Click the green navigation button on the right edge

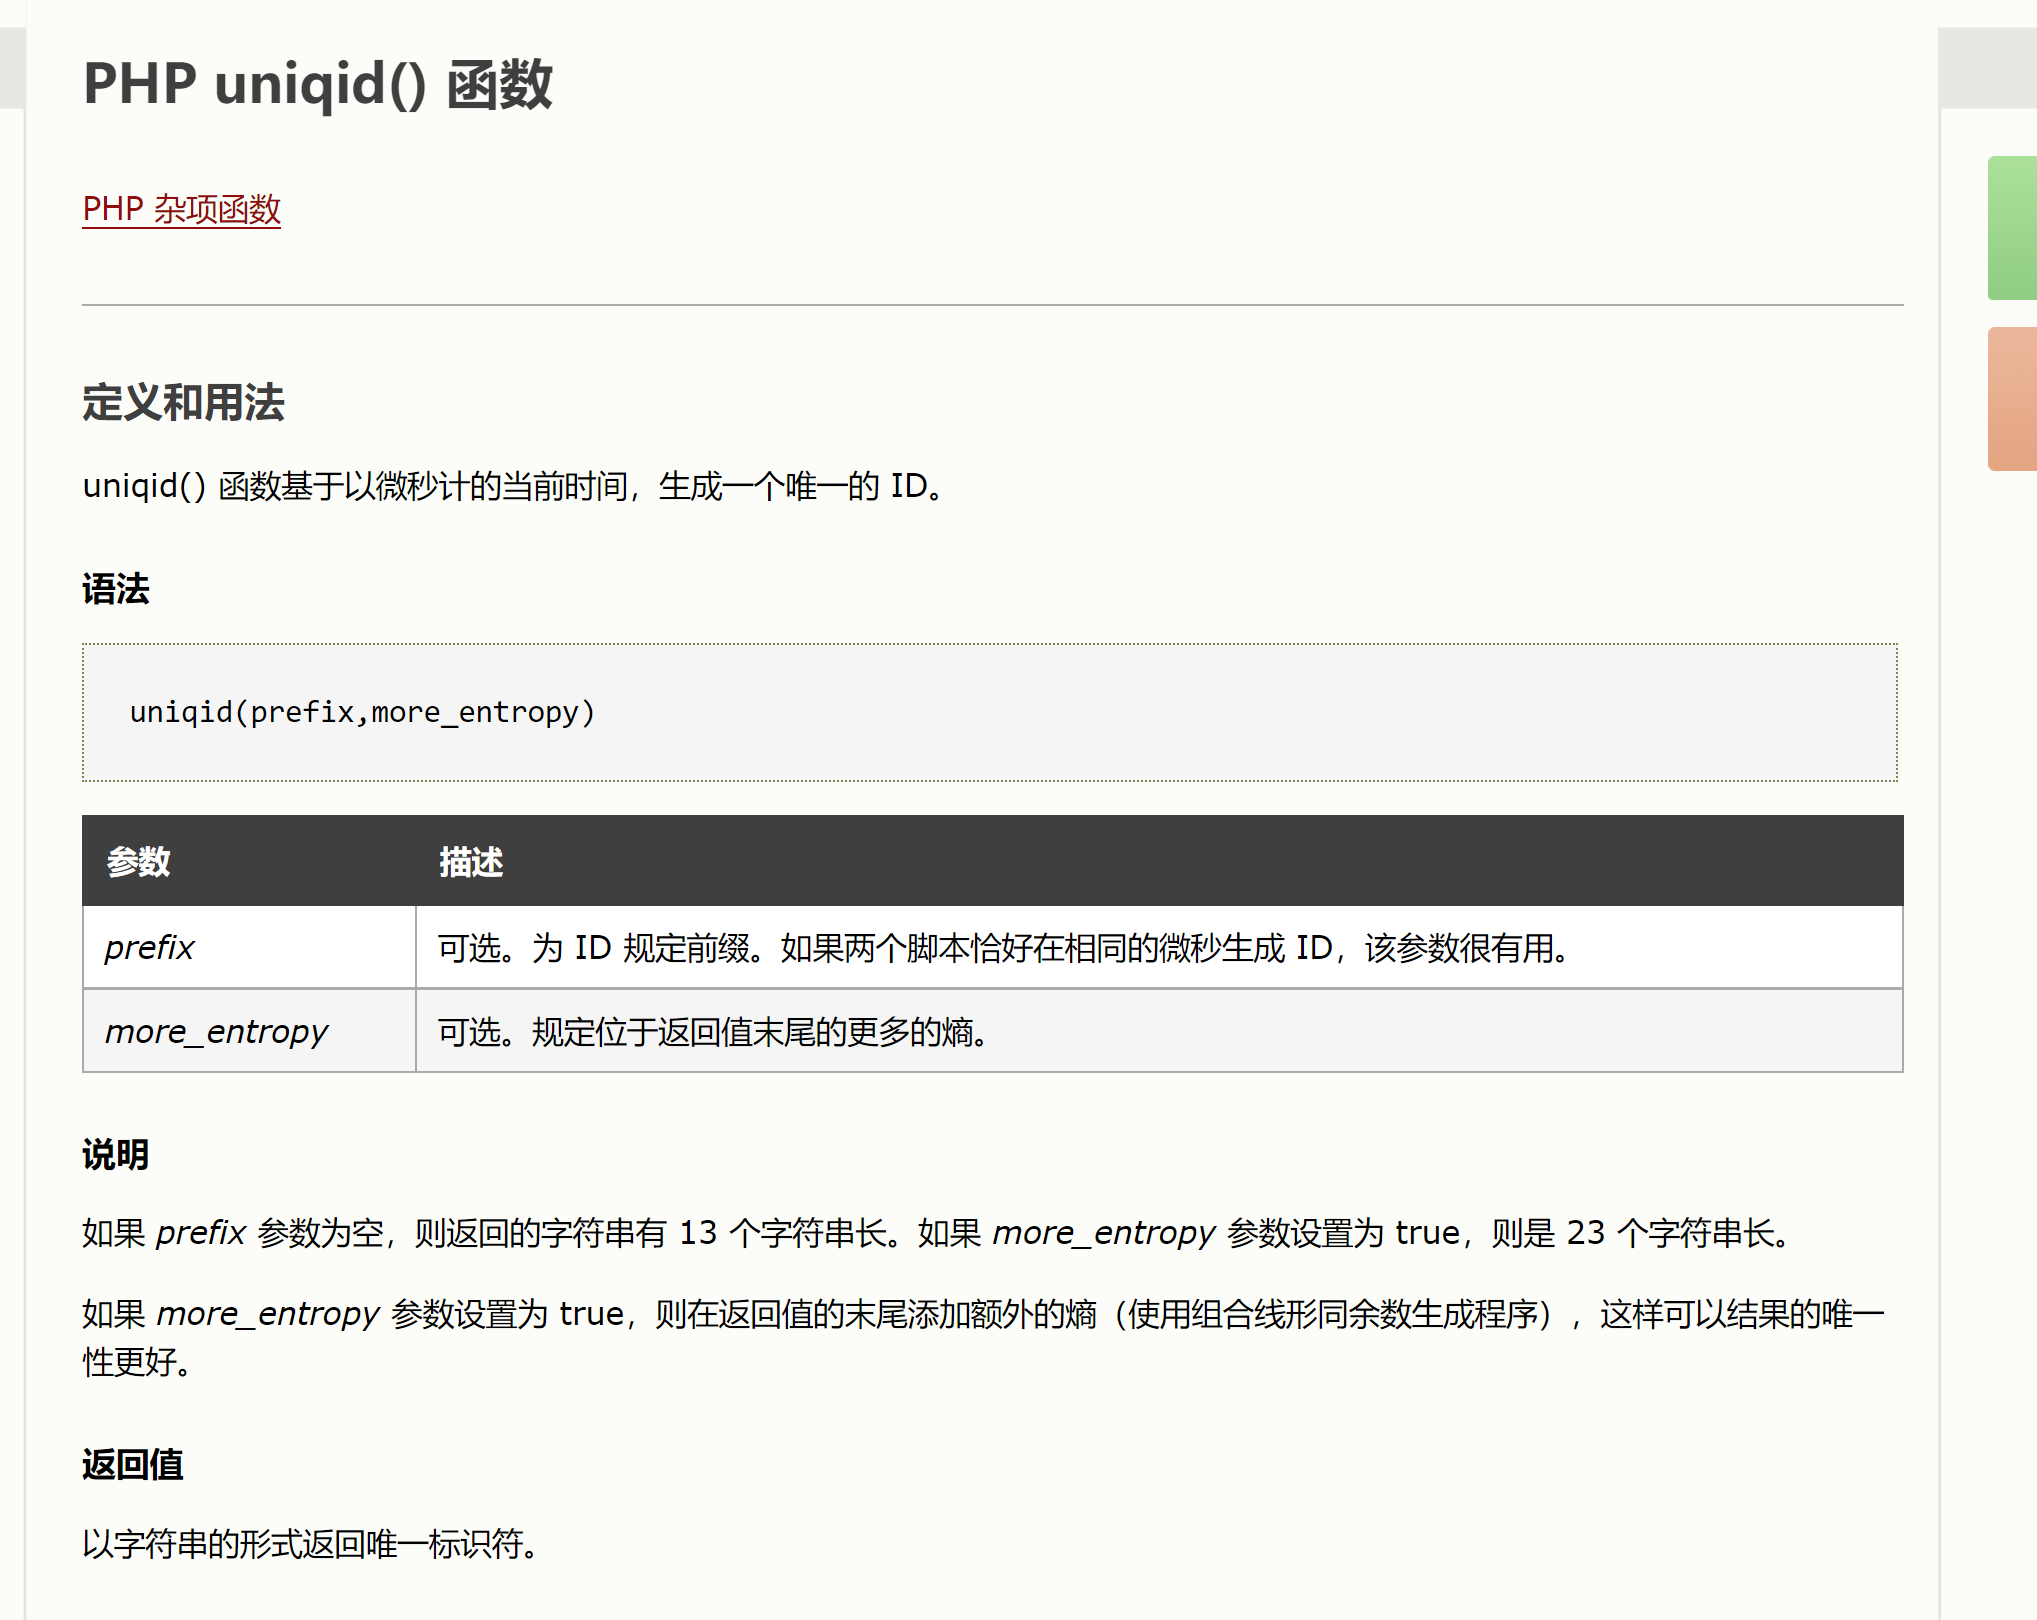pos(2013,228)
